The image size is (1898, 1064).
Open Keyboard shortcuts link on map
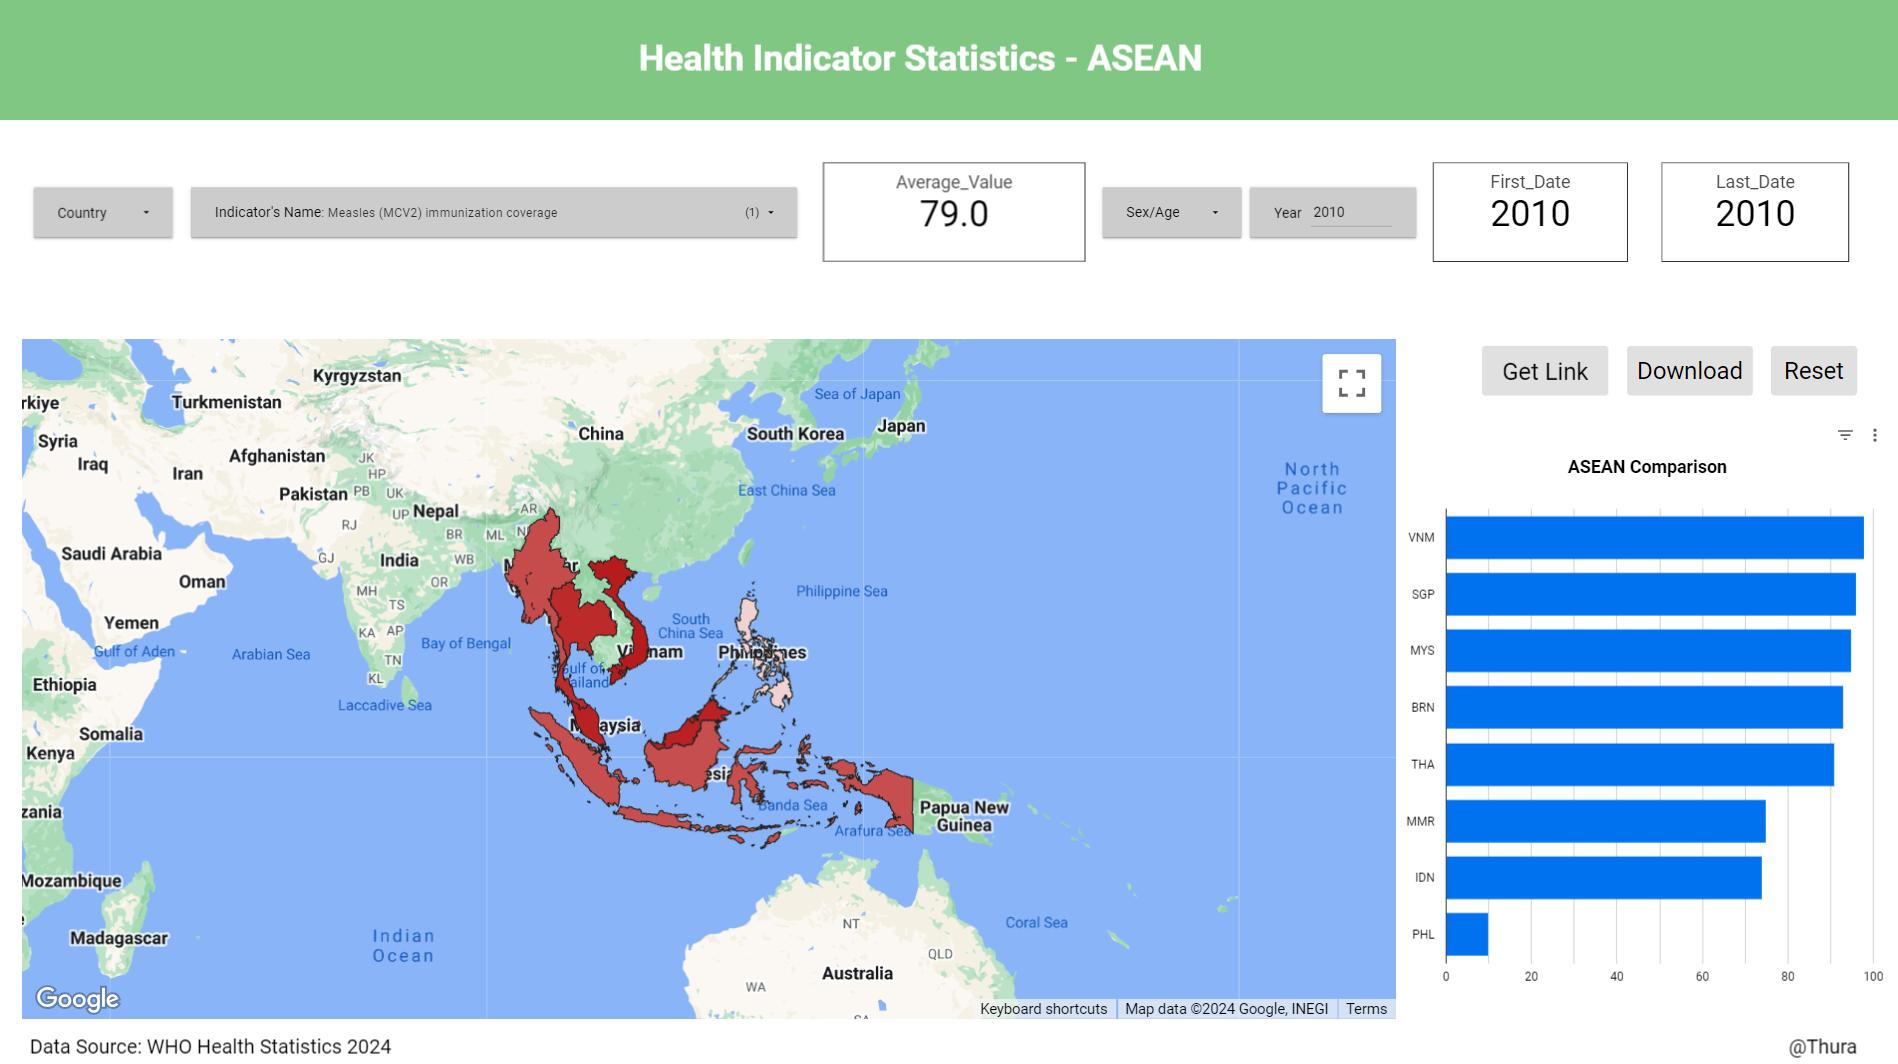coord(1043,1009)
